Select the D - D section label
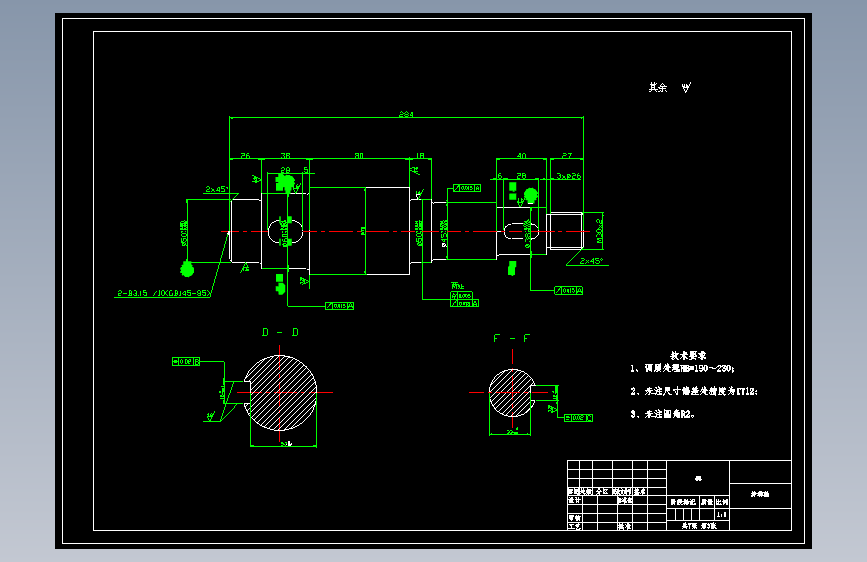The image size is (867, 562). (x=280, y=332)
